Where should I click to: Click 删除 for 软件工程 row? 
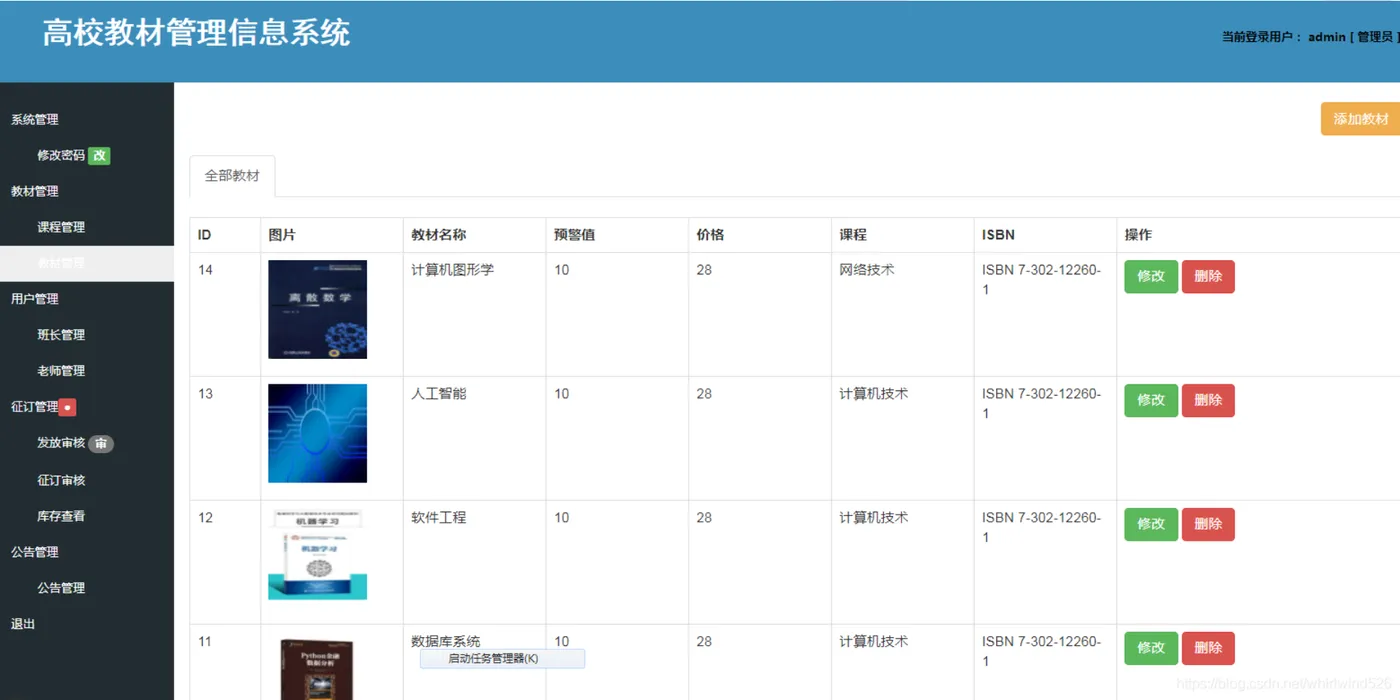tap(1208, 525)
